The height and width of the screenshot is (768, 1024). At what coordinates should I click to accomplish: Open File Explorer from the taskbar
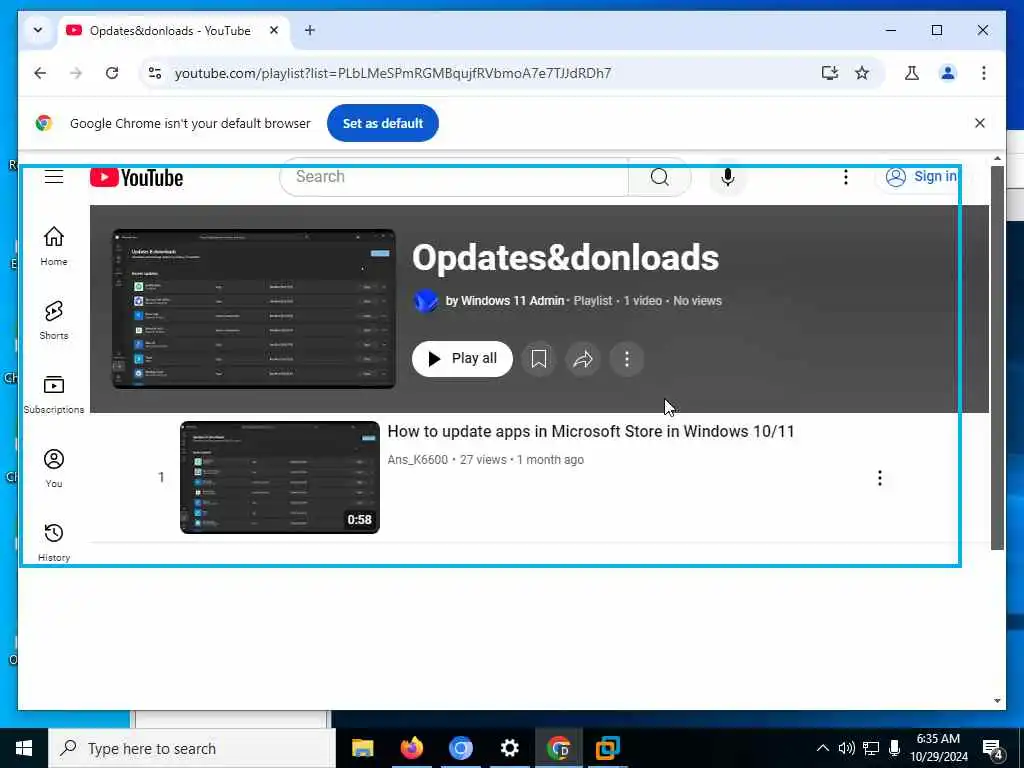[362, 748]
